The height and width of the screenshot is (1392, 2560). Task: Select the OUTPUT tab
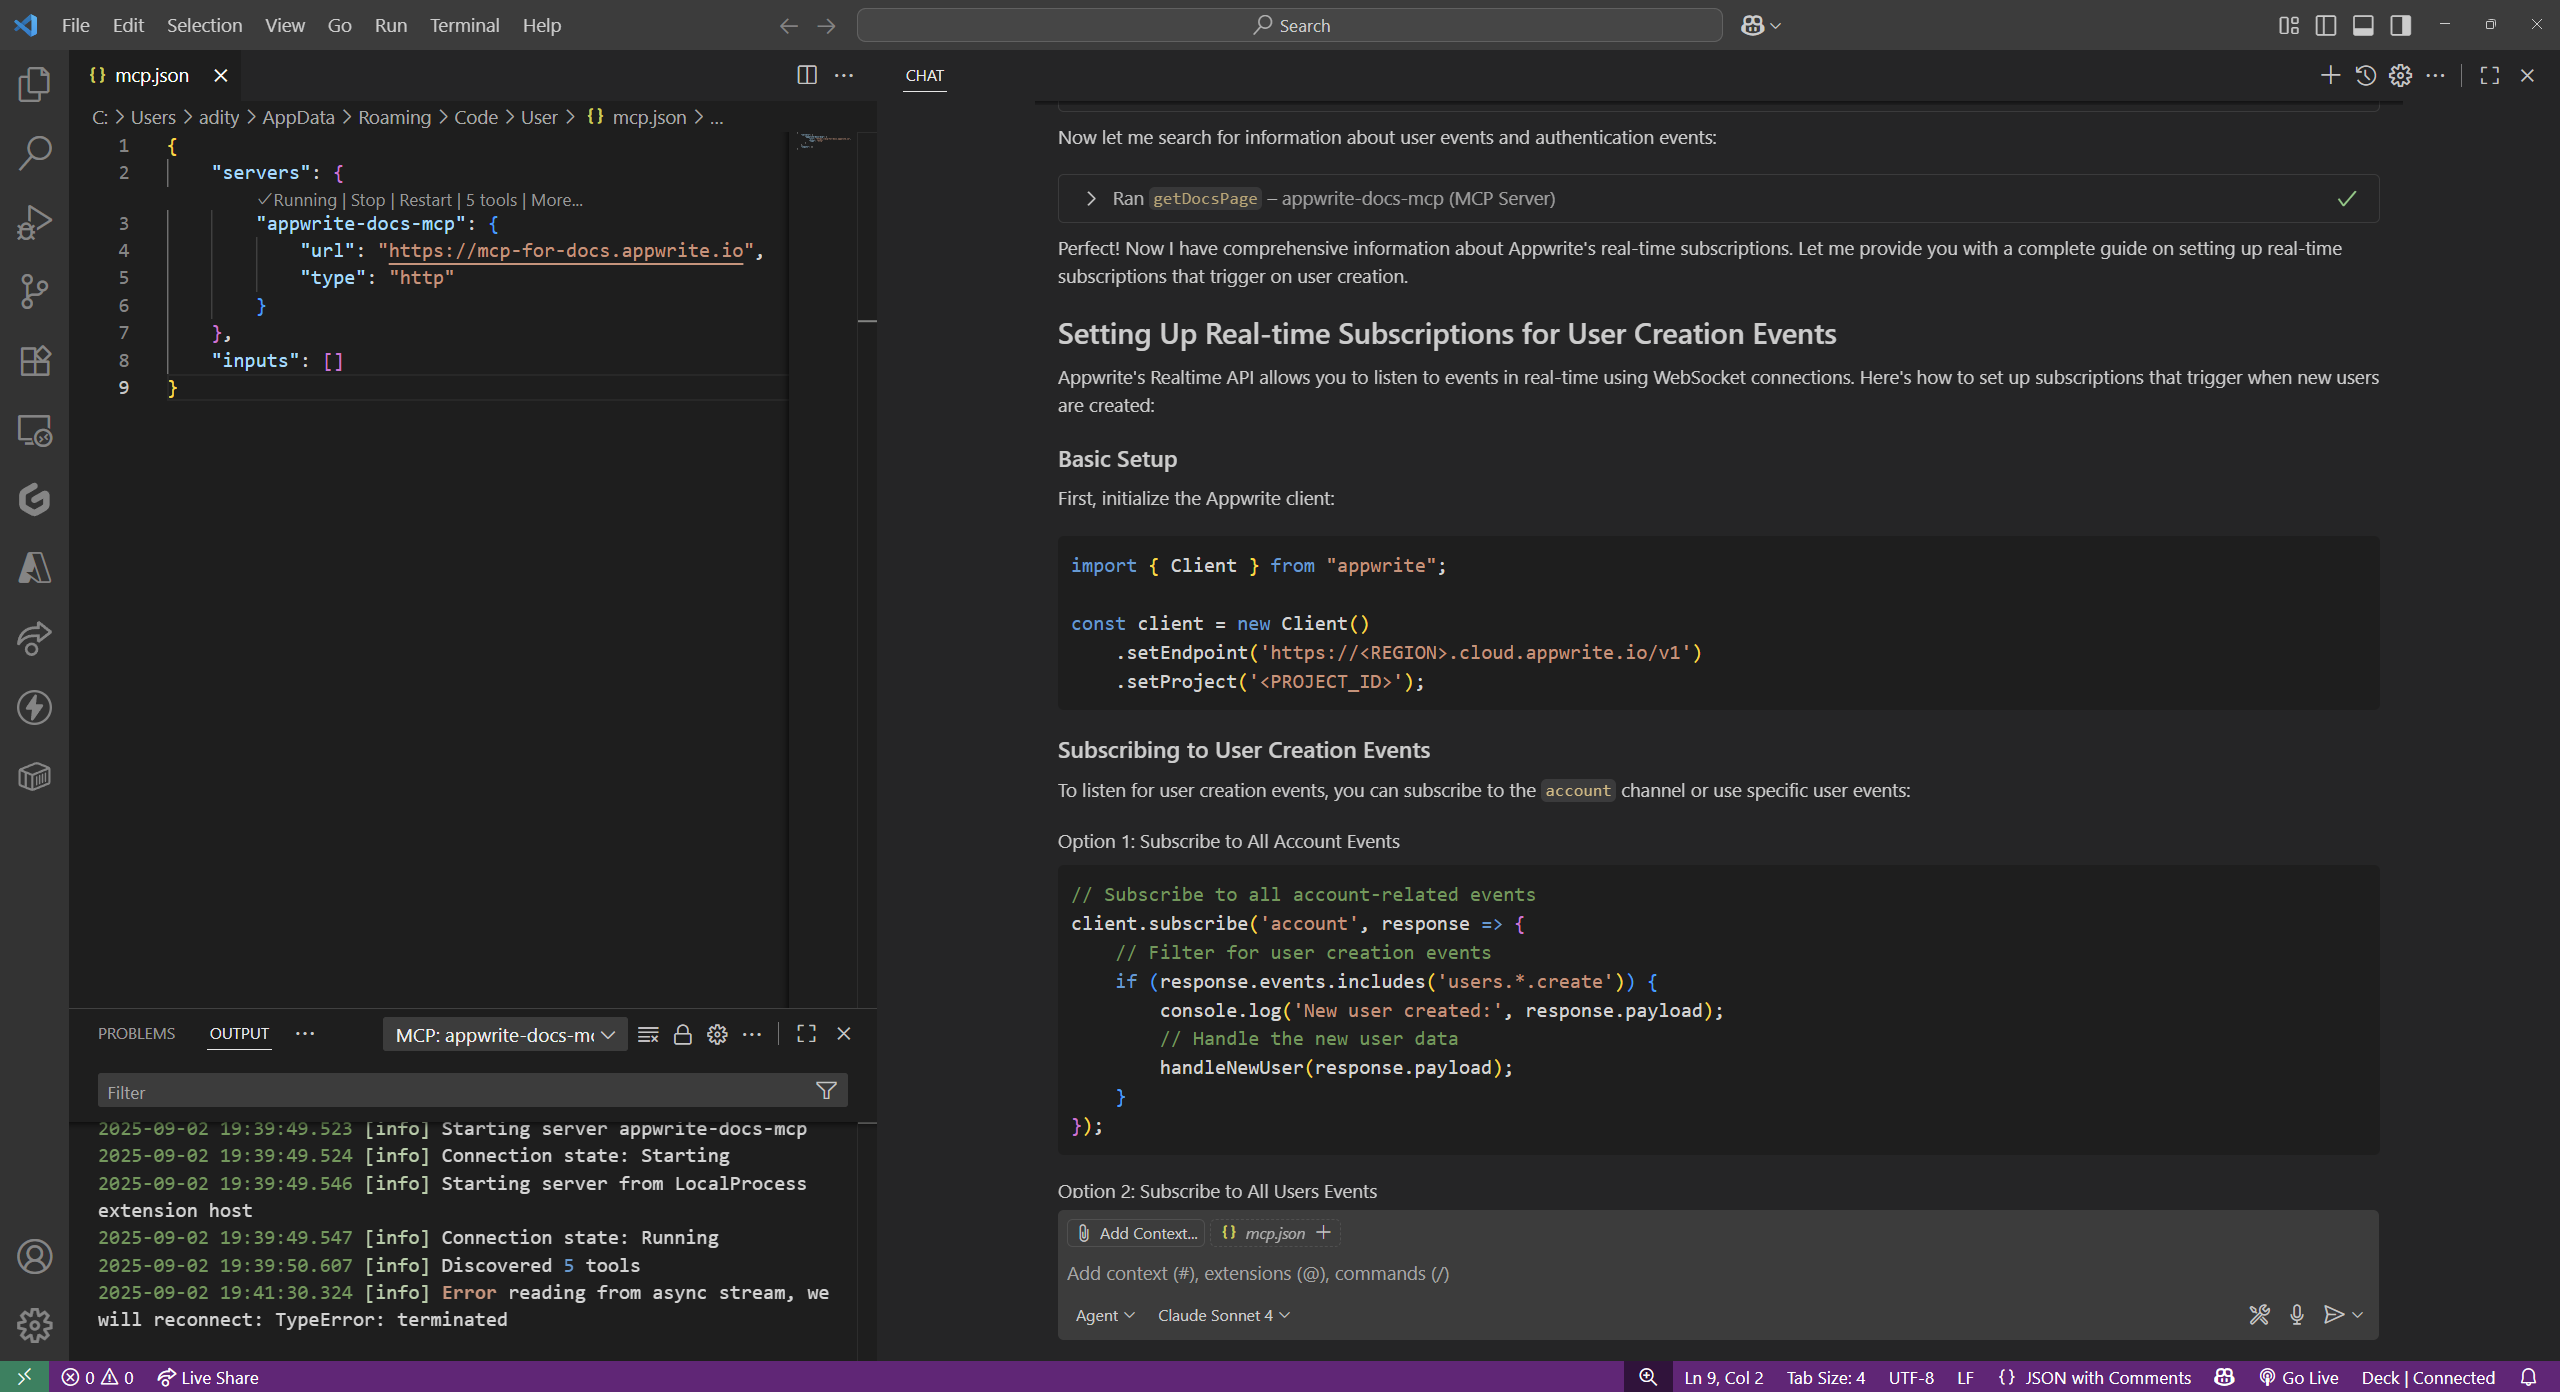[239, 1033]
